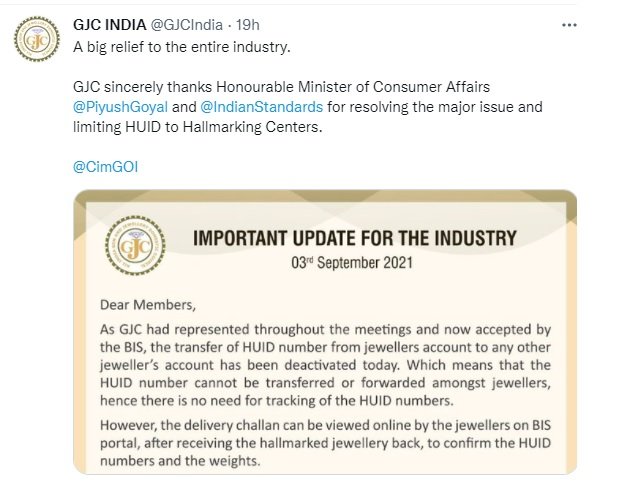This screenshot has height=483, width=644.
Task: Click the '03rd September 2021' date in image
Action: point(352,263)
